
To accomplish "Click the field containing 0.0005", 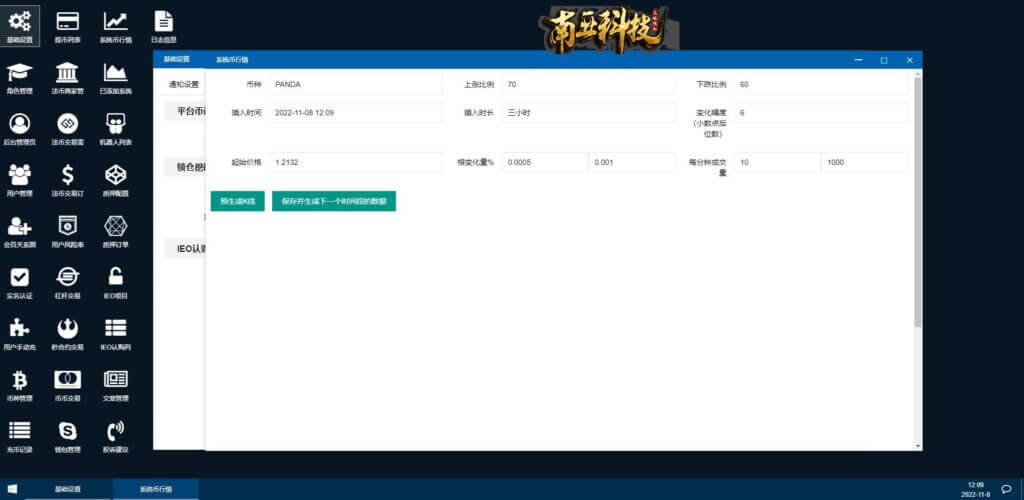I will (x=545, y=163).
